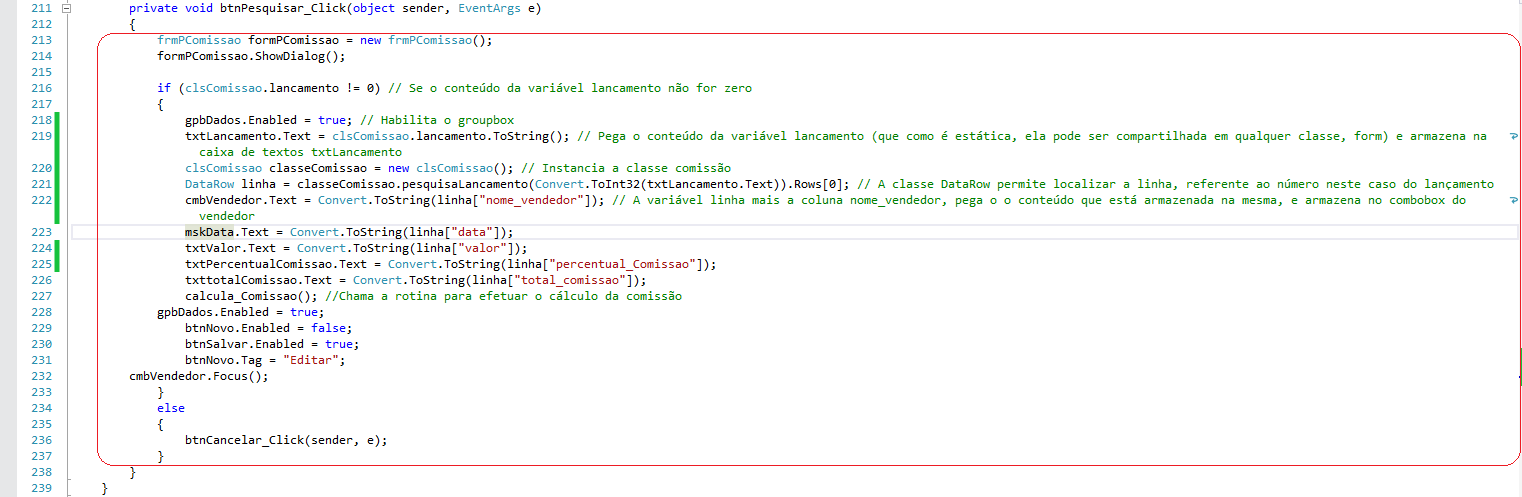Click the word-wrap glyph on line 219
1522x497 pixels.
pyautogui.click(x=1514, y=136)
